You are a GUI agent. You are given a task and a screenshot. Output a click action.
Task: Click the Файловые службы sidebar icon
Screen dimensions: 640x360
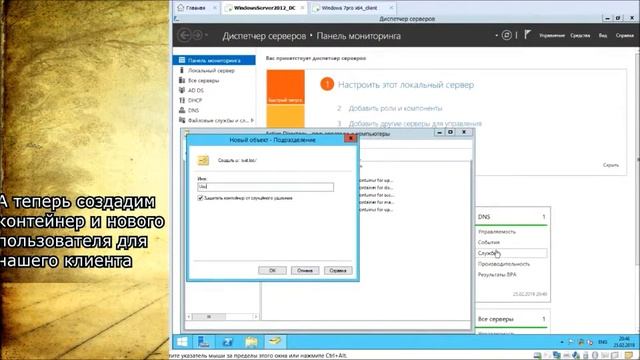pos(182,120)
